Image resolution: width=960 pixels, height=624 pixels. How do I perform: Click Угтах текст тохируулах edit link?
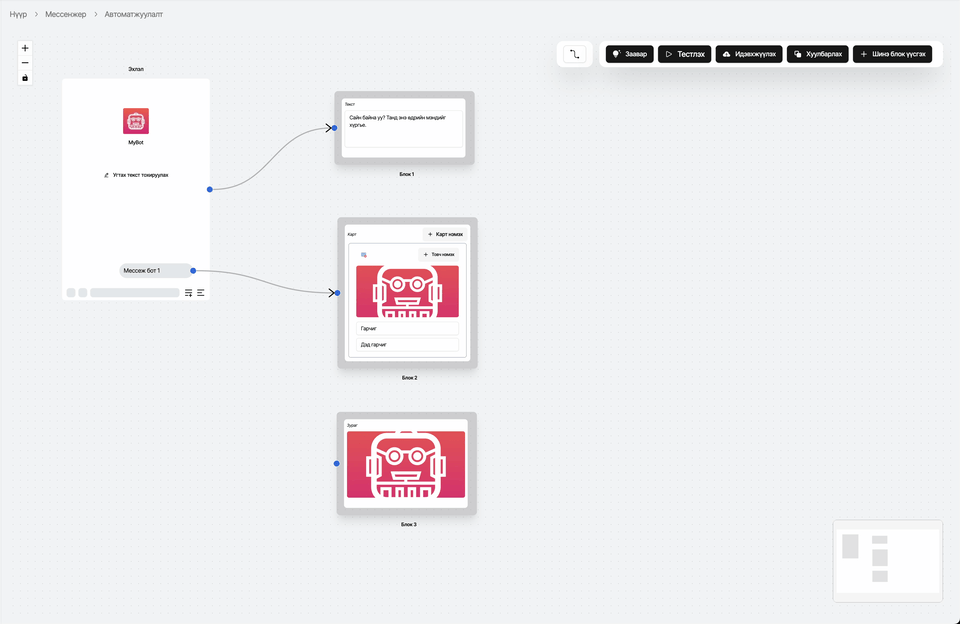pyautogui.click(x=136, y=175)
